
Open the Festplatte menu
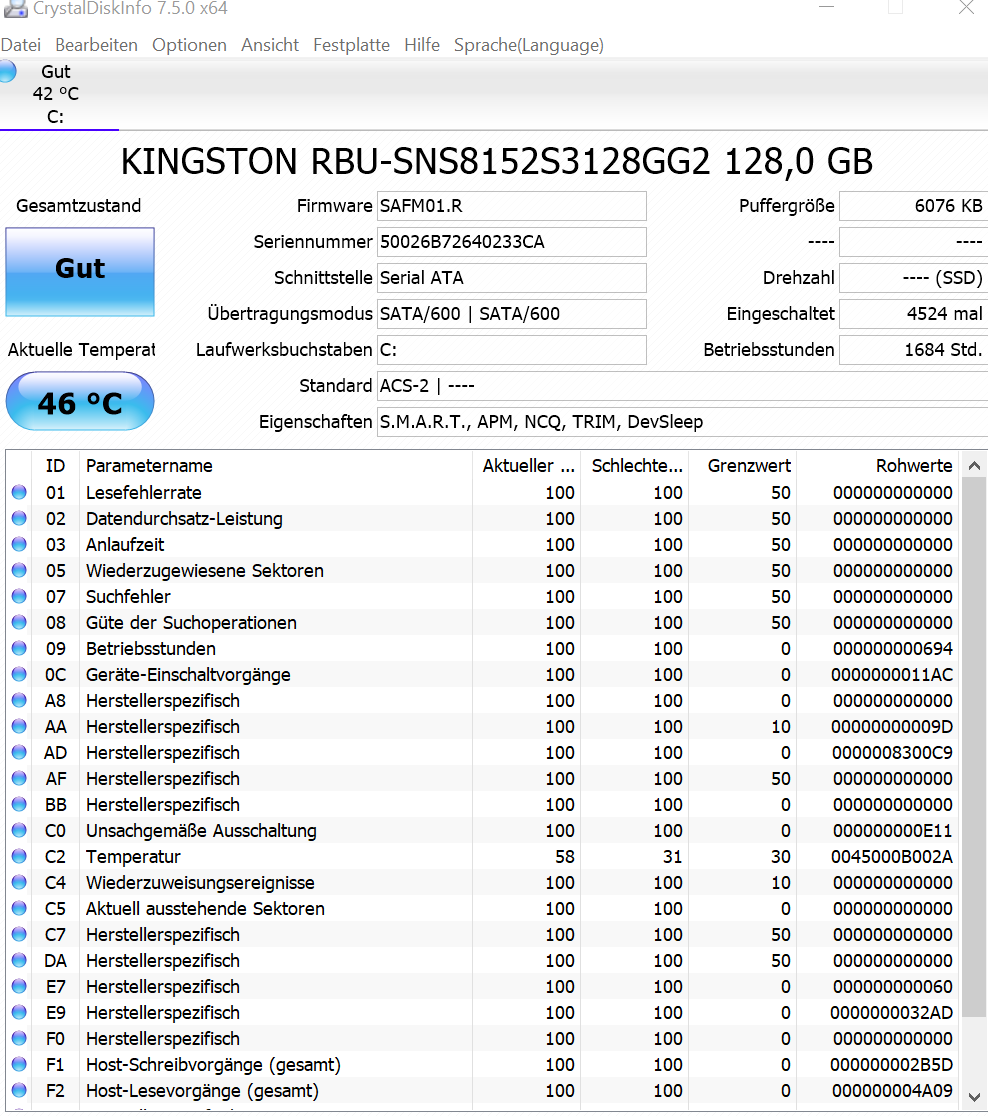(x=352, y=45)
